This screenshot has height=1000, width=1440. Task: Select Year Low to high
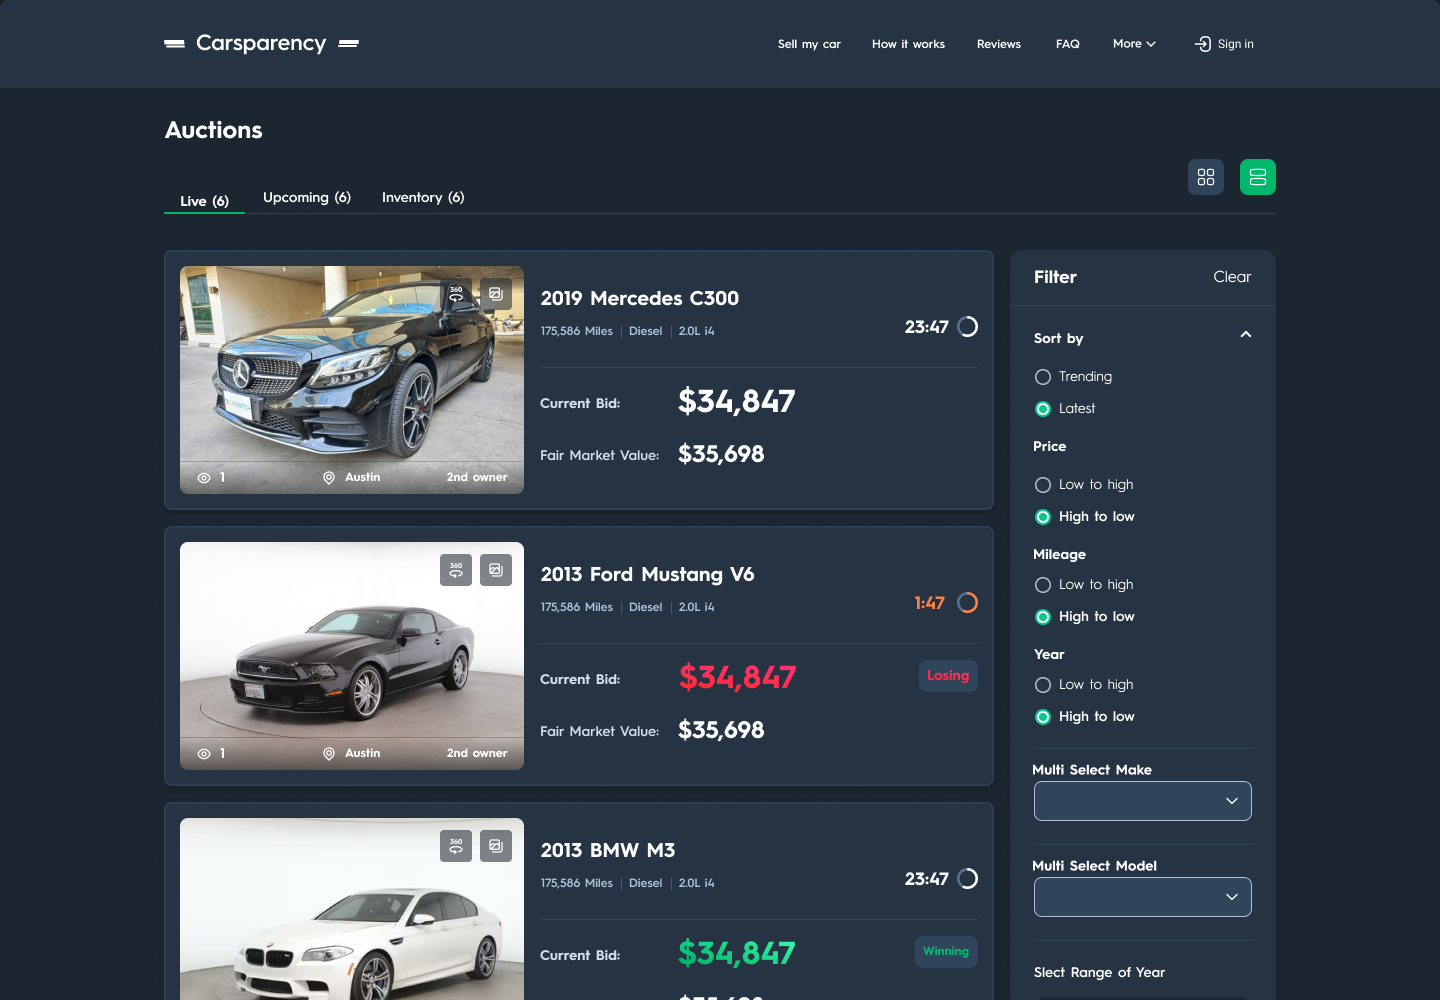coord(1043,685)
